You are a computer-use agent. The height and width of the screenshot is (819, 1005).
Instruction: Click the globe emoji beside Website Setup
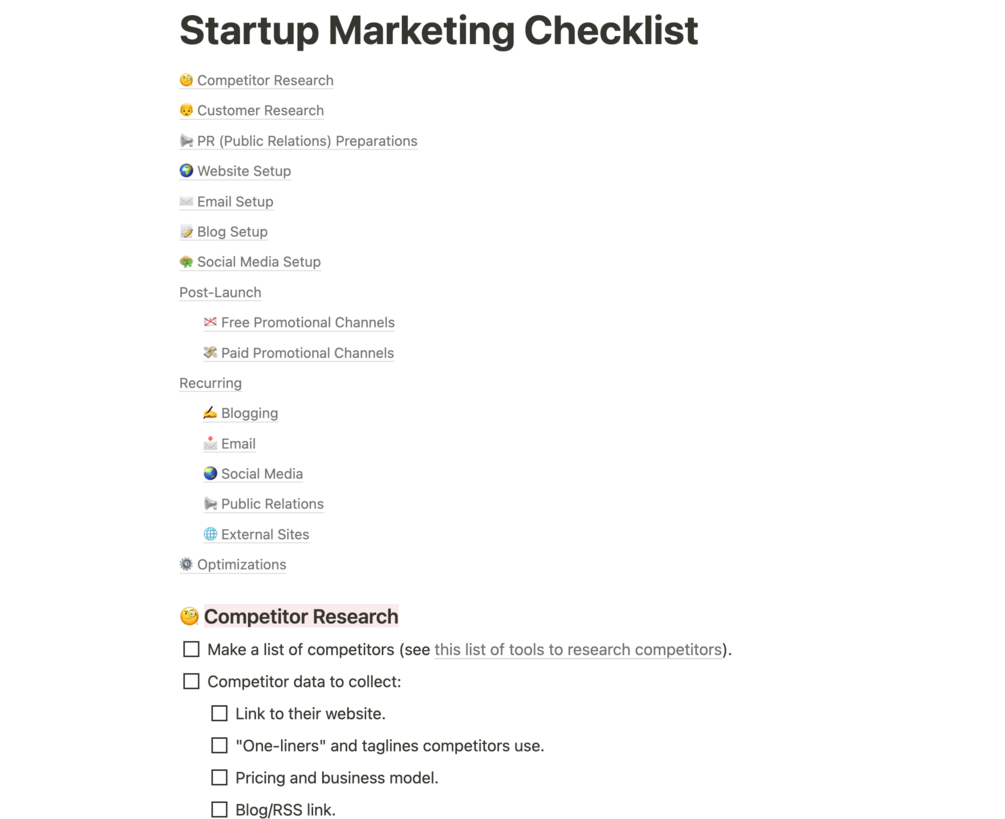[x=186, y=171]
